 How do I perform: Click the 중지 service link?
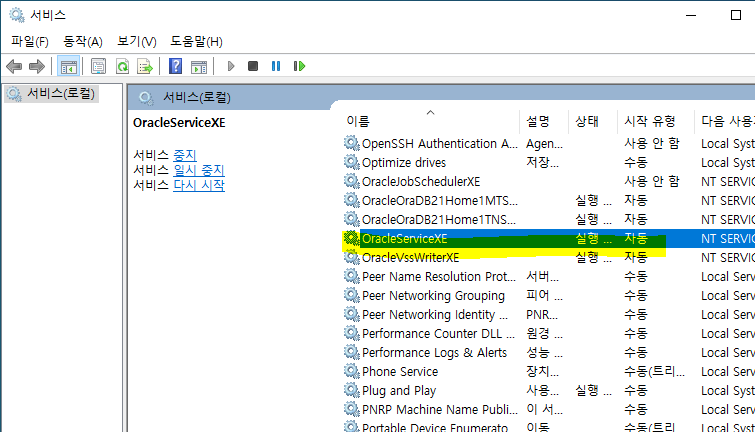(x=185, y=155)
